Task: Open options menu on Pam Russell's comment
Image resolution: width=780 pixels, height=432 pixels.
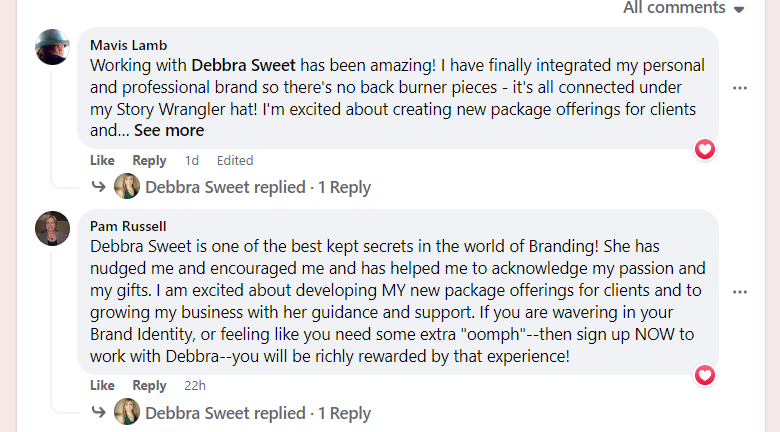Action: point(740,292)
